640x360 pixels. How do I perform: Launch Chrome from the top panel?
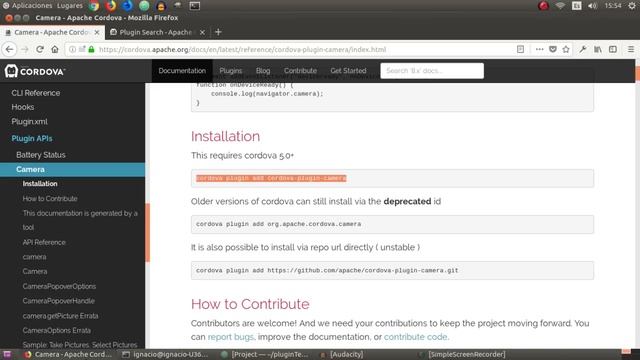94,6
